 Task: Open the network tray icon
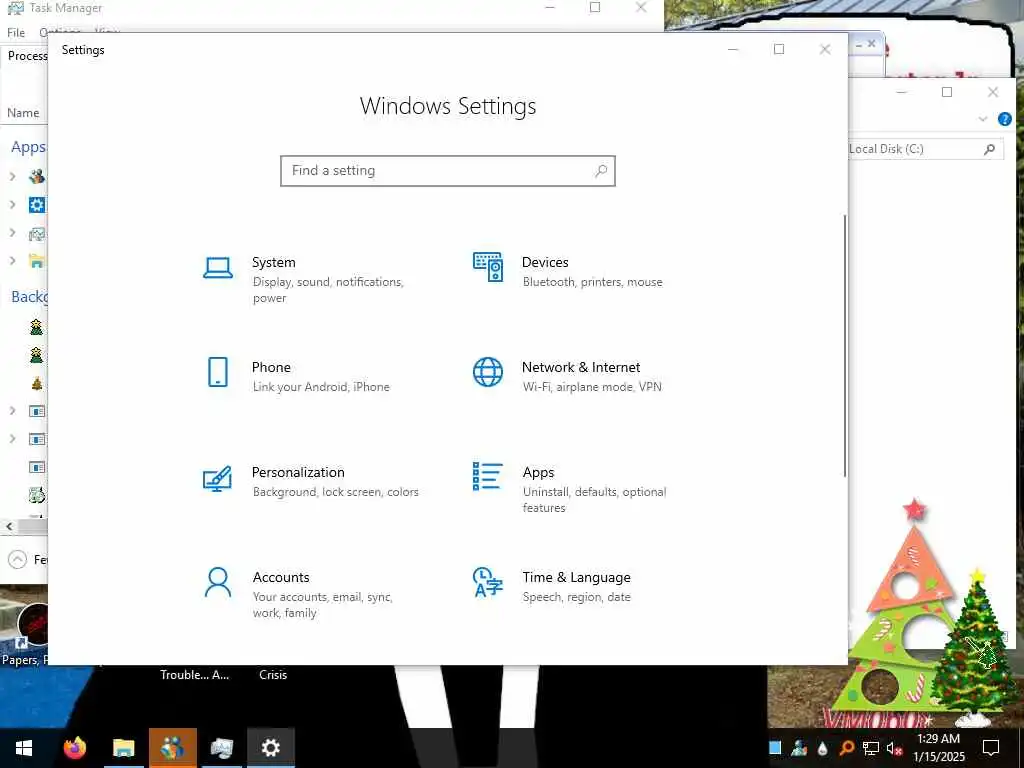click(871, 748)
